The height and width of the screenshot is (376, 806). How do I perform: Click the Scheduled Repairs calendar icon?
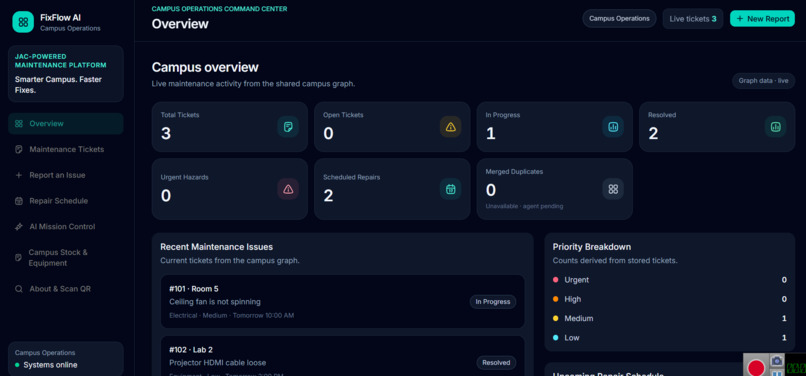tap(451, 189)
